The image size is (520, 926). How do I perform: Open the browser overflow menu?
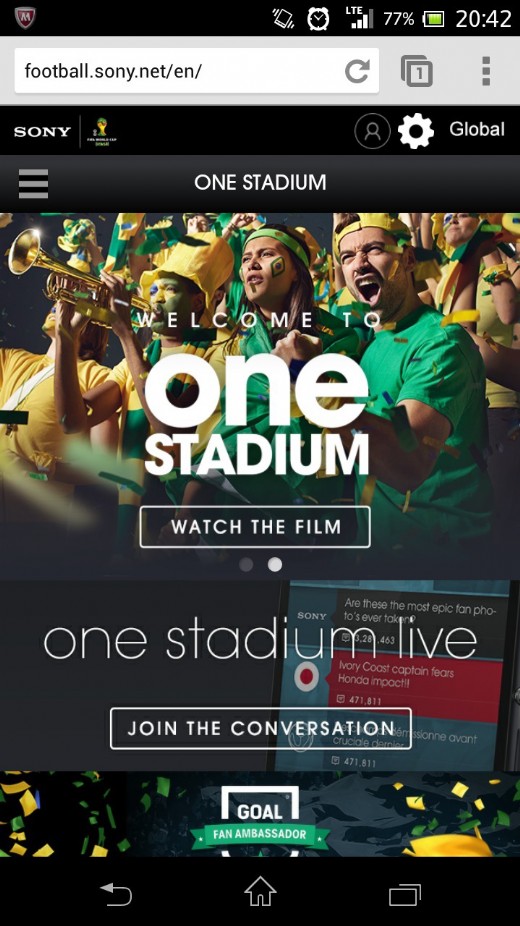486,71
